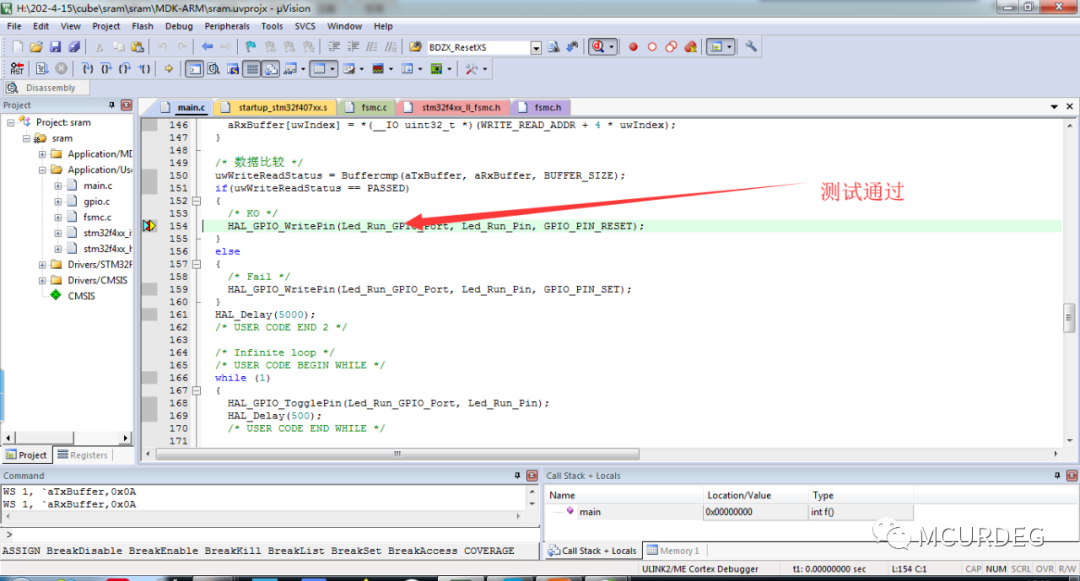Click the Show Next Statement arrow icon

pyautogui.click(x=168, y=69)
